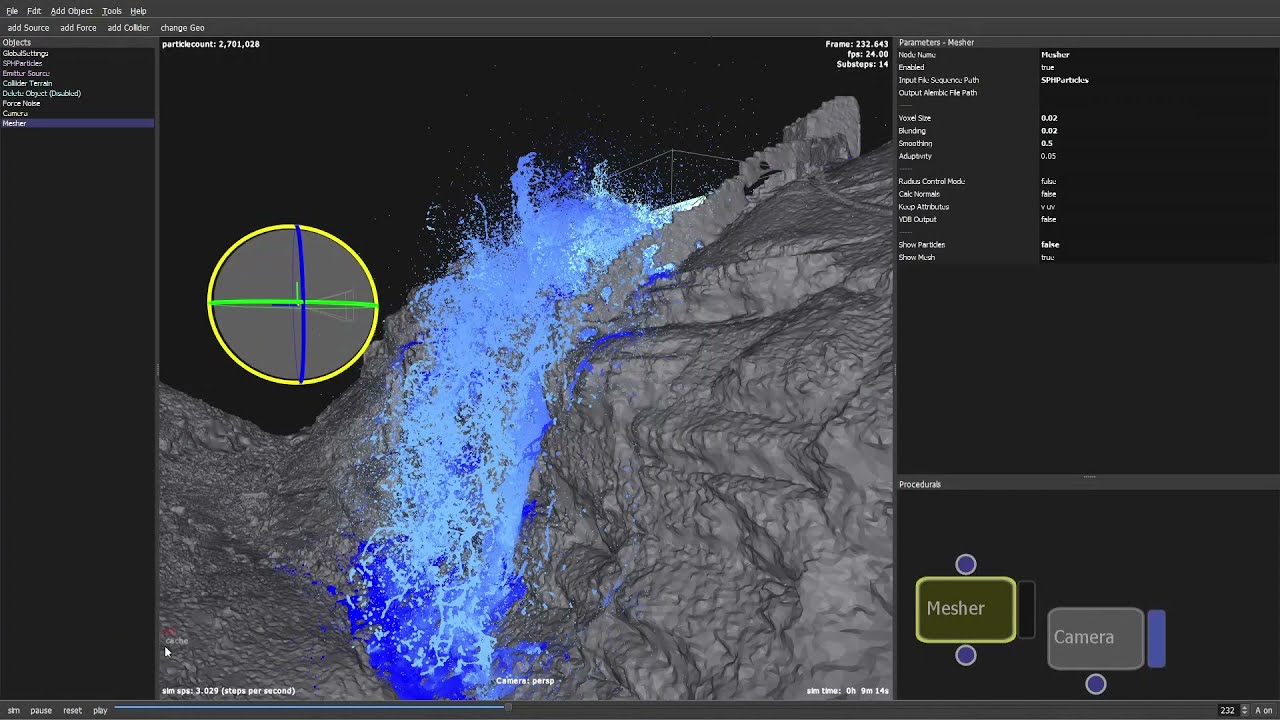Click the Camera node bottom output port
Screen dimensions: 1280x720
tap(1095, 684)
